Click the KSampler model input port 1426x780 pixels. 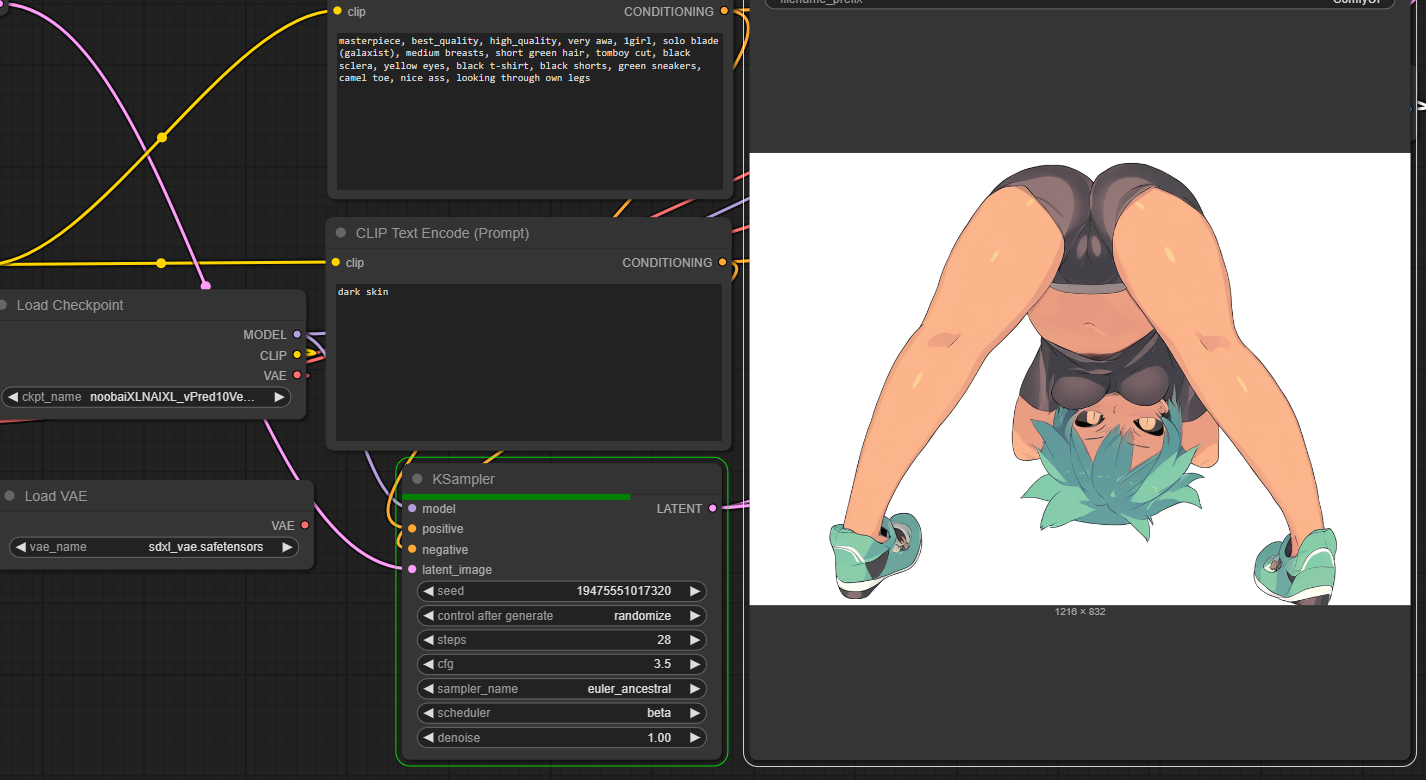(x=412, y=508)
